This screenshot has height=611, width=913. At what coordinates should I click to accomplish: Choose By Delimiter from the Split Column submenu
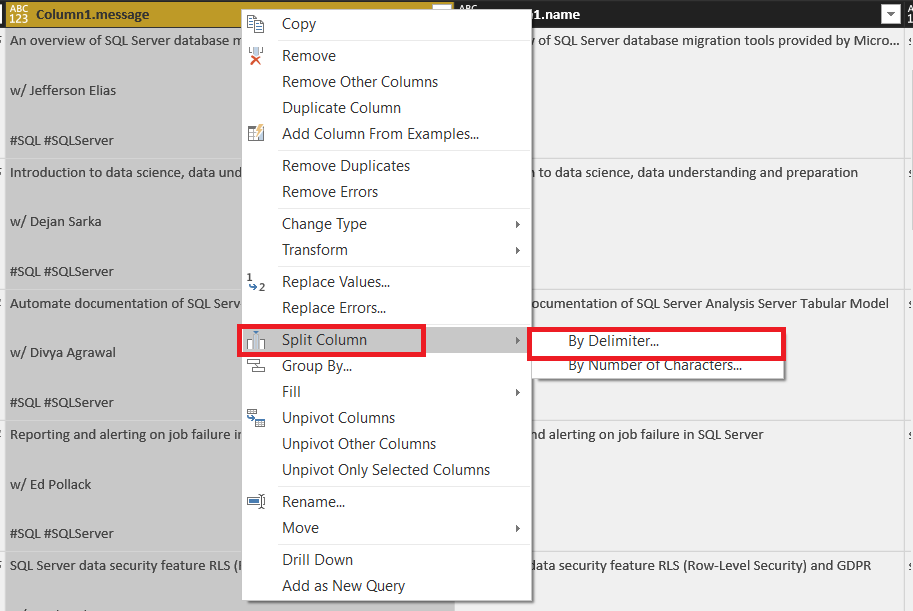point(613,341)
